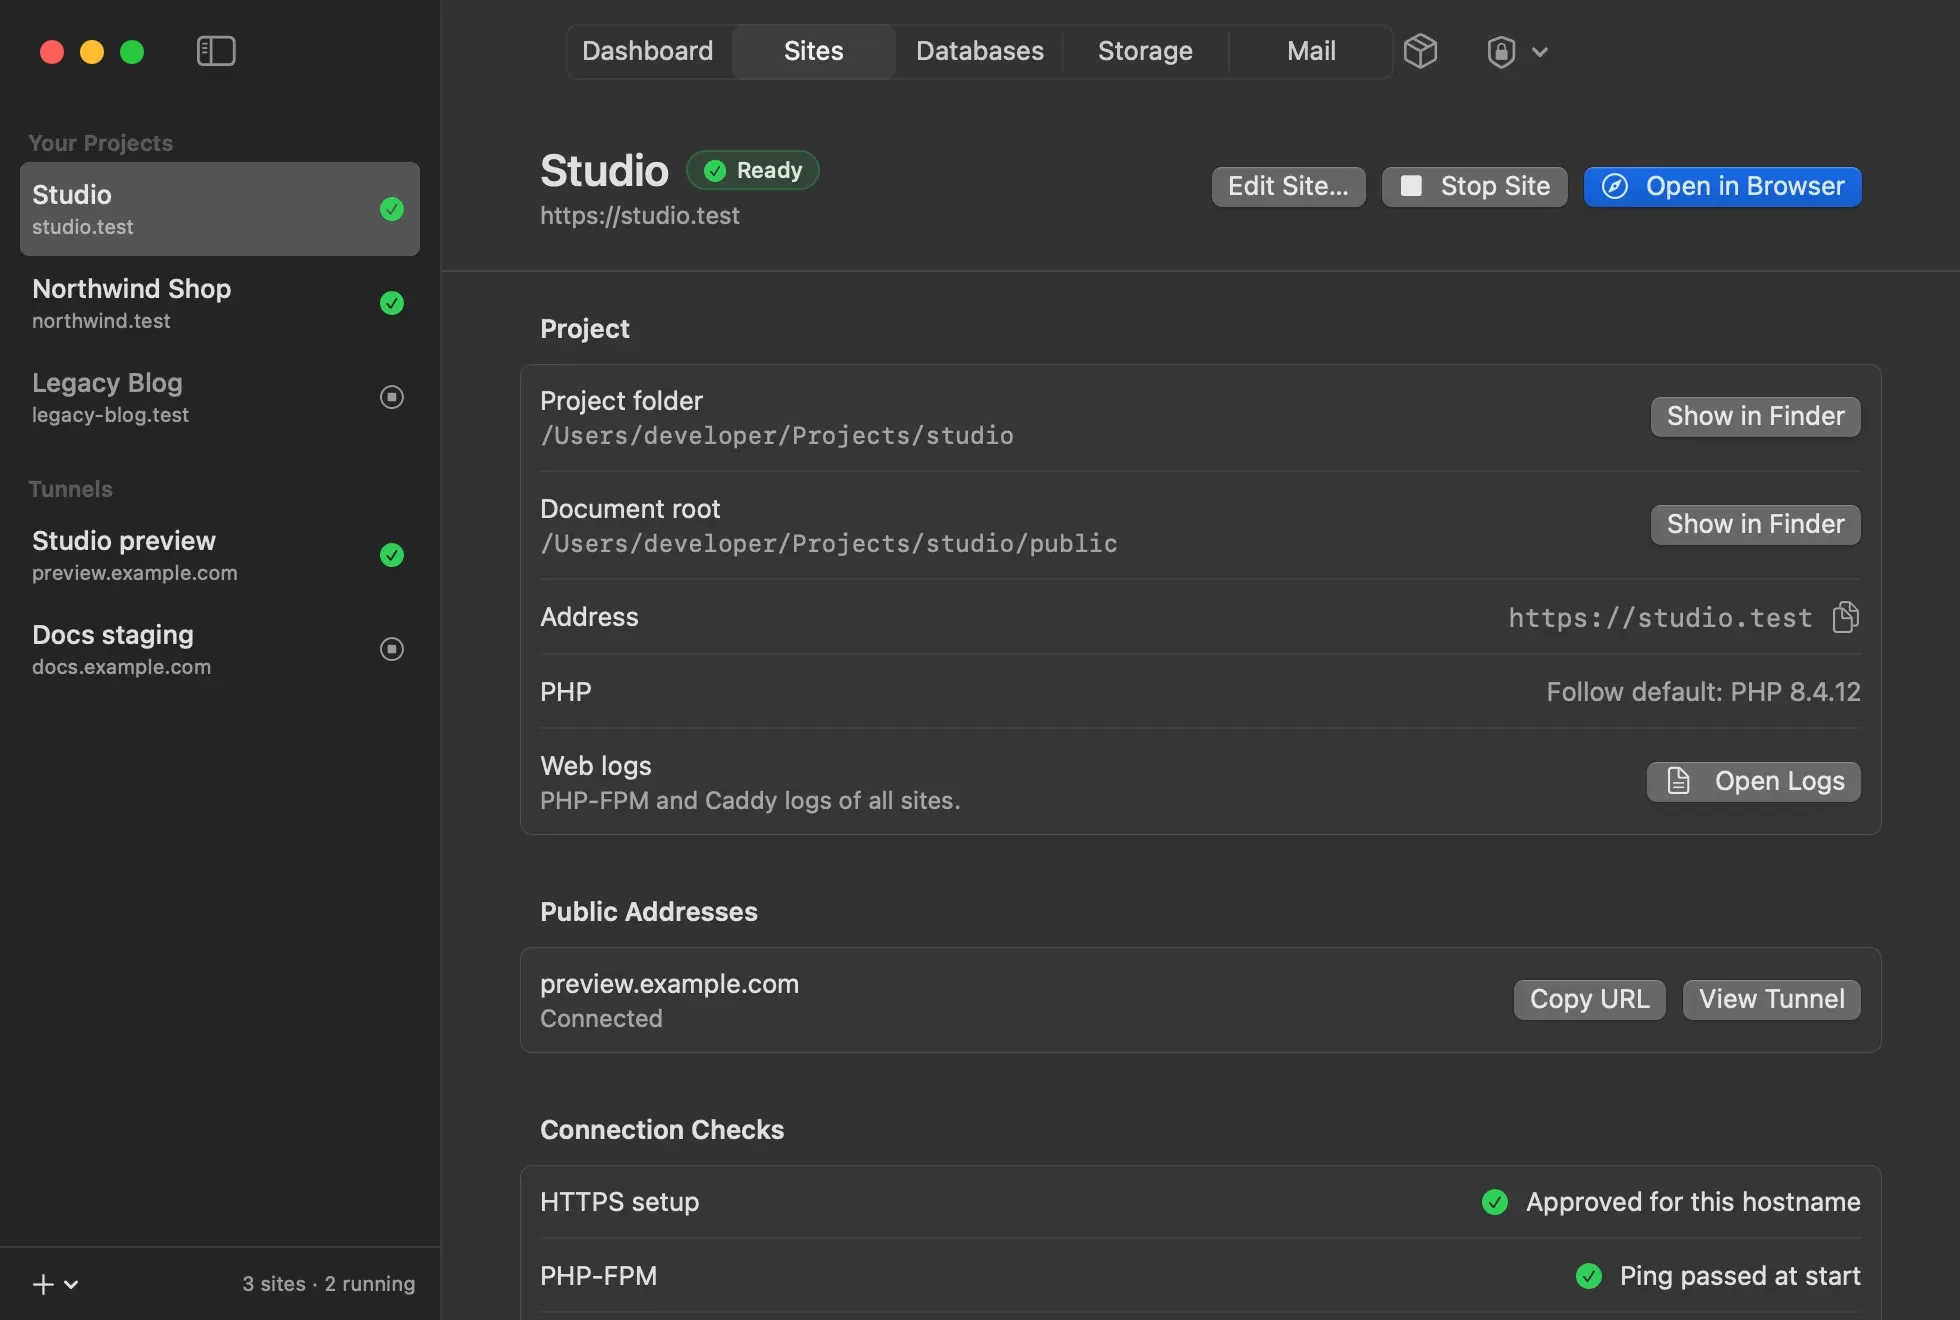Select Docs staging tunnel
The image size is (1960, 1320).
[x=220, y=649]
